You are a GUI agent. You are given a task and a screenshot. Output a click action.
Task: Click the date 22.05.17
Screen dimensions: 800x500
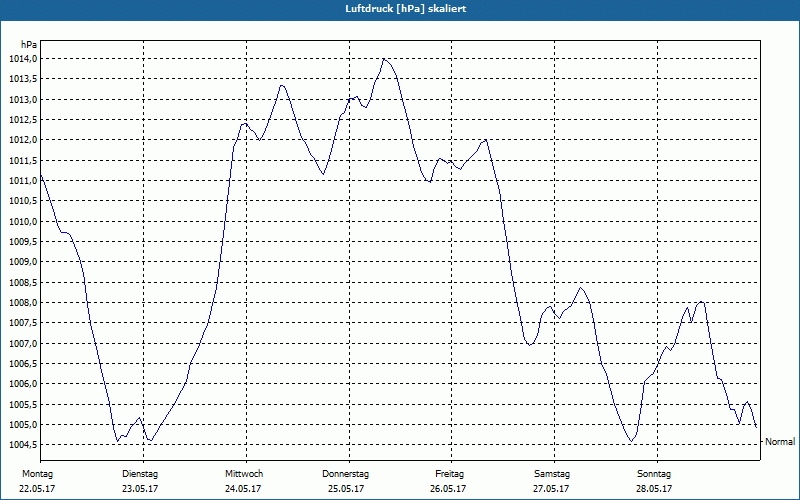coord(37,489)
